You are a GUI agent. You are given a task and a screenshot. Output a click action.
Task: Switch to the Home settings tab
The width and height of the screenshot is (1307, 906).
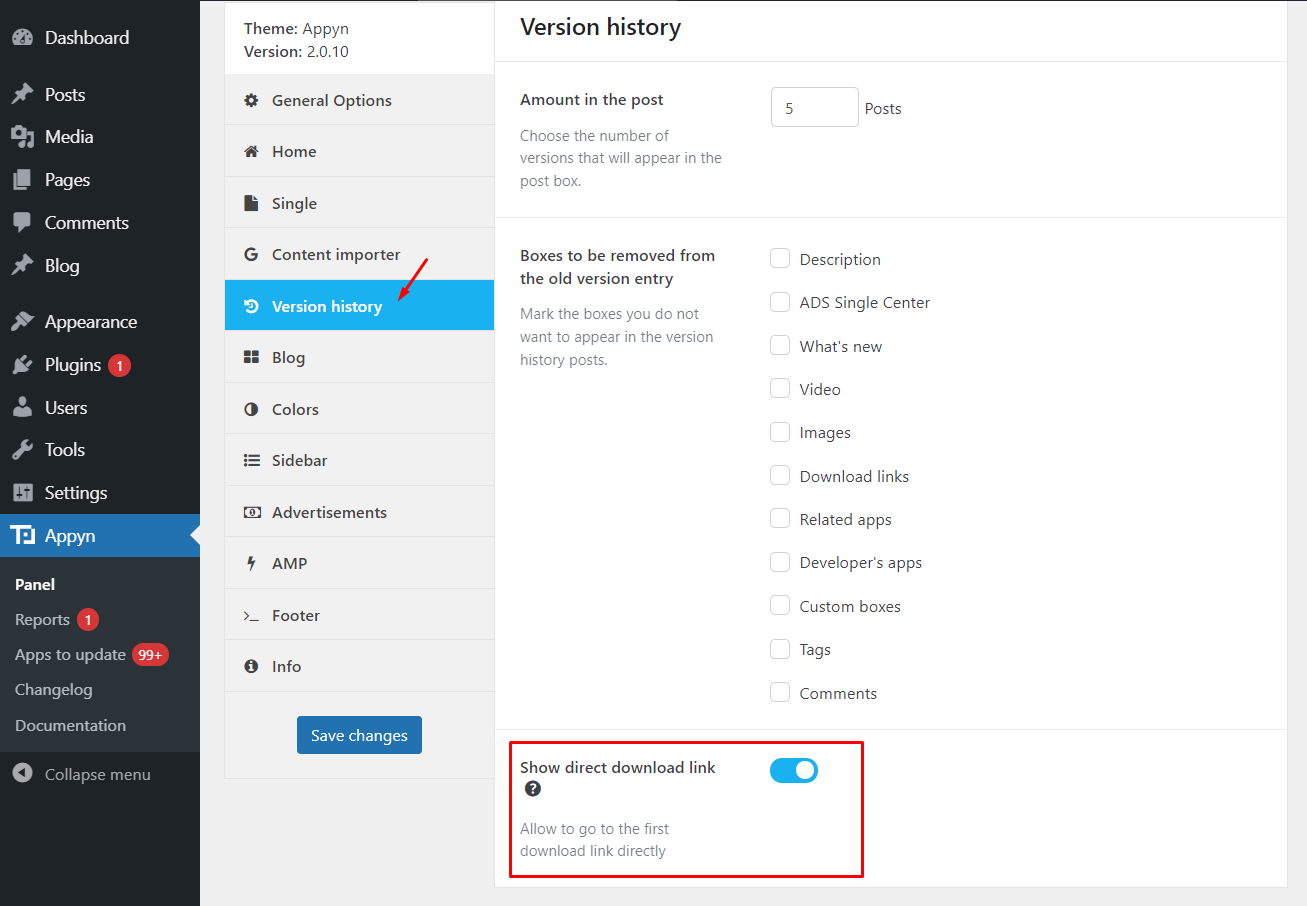pos(359,151)
